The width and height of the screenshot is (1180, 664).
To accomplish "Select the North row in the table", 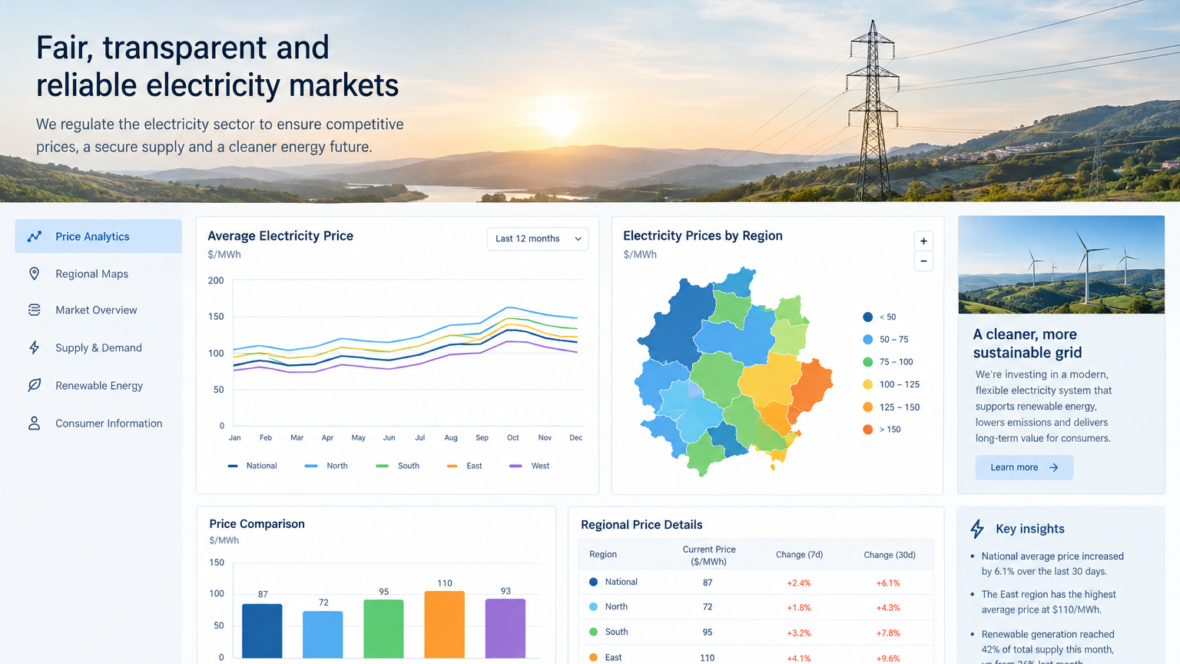I will (x=756, y=607).
